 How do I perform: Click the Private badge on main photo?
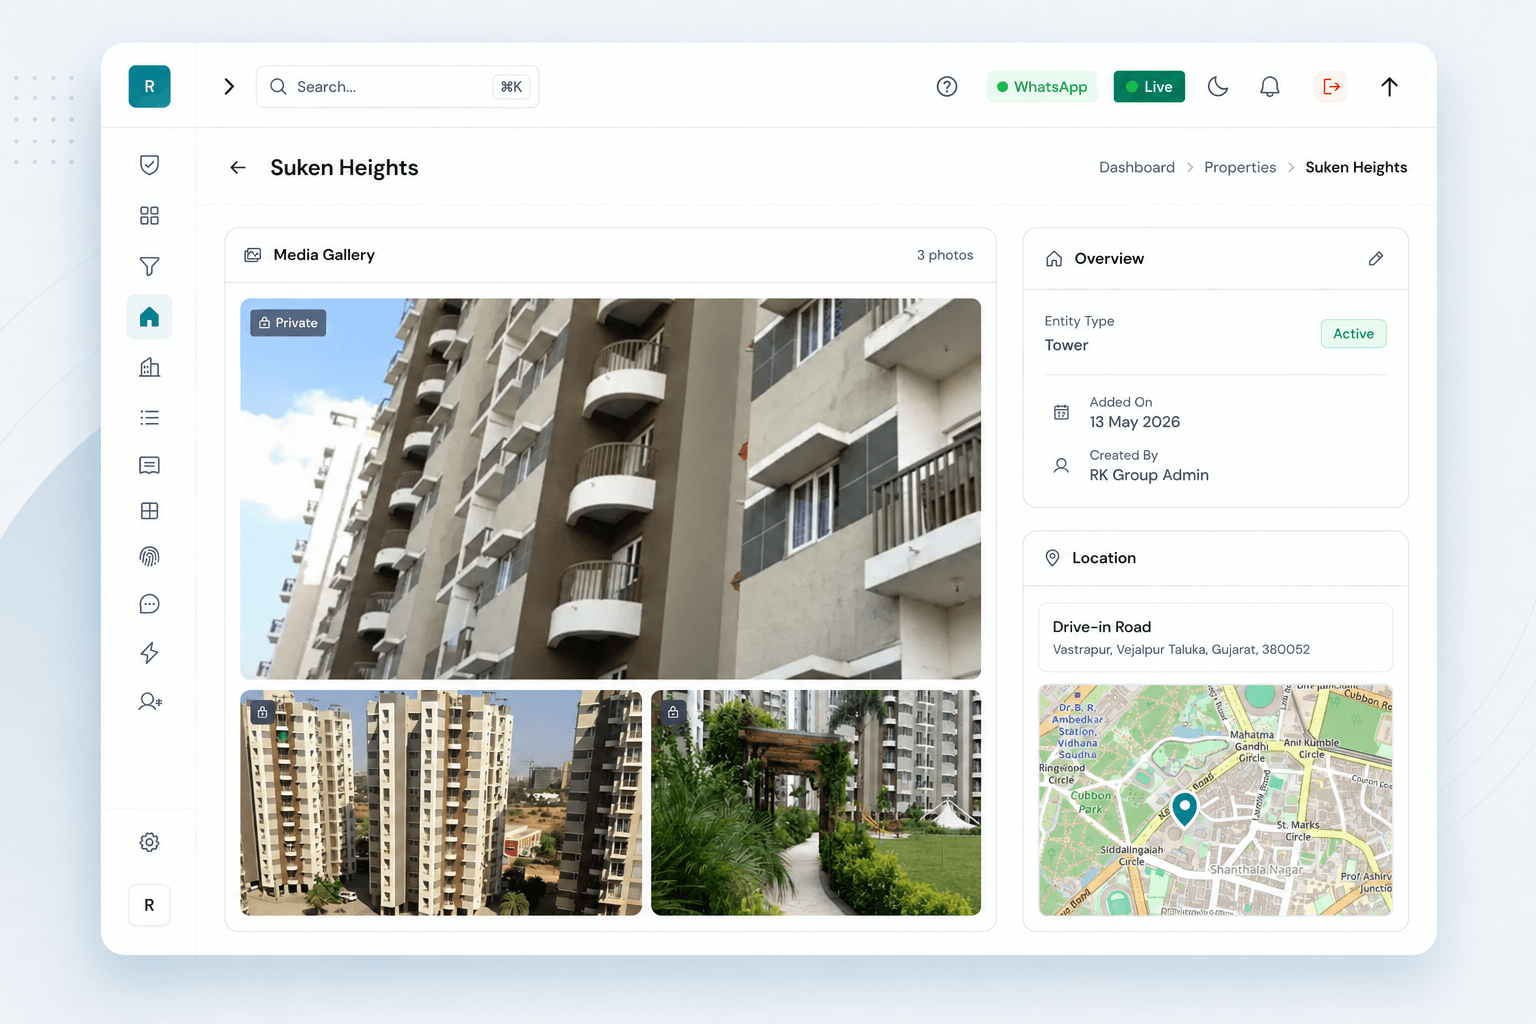[x=288, y=323]
